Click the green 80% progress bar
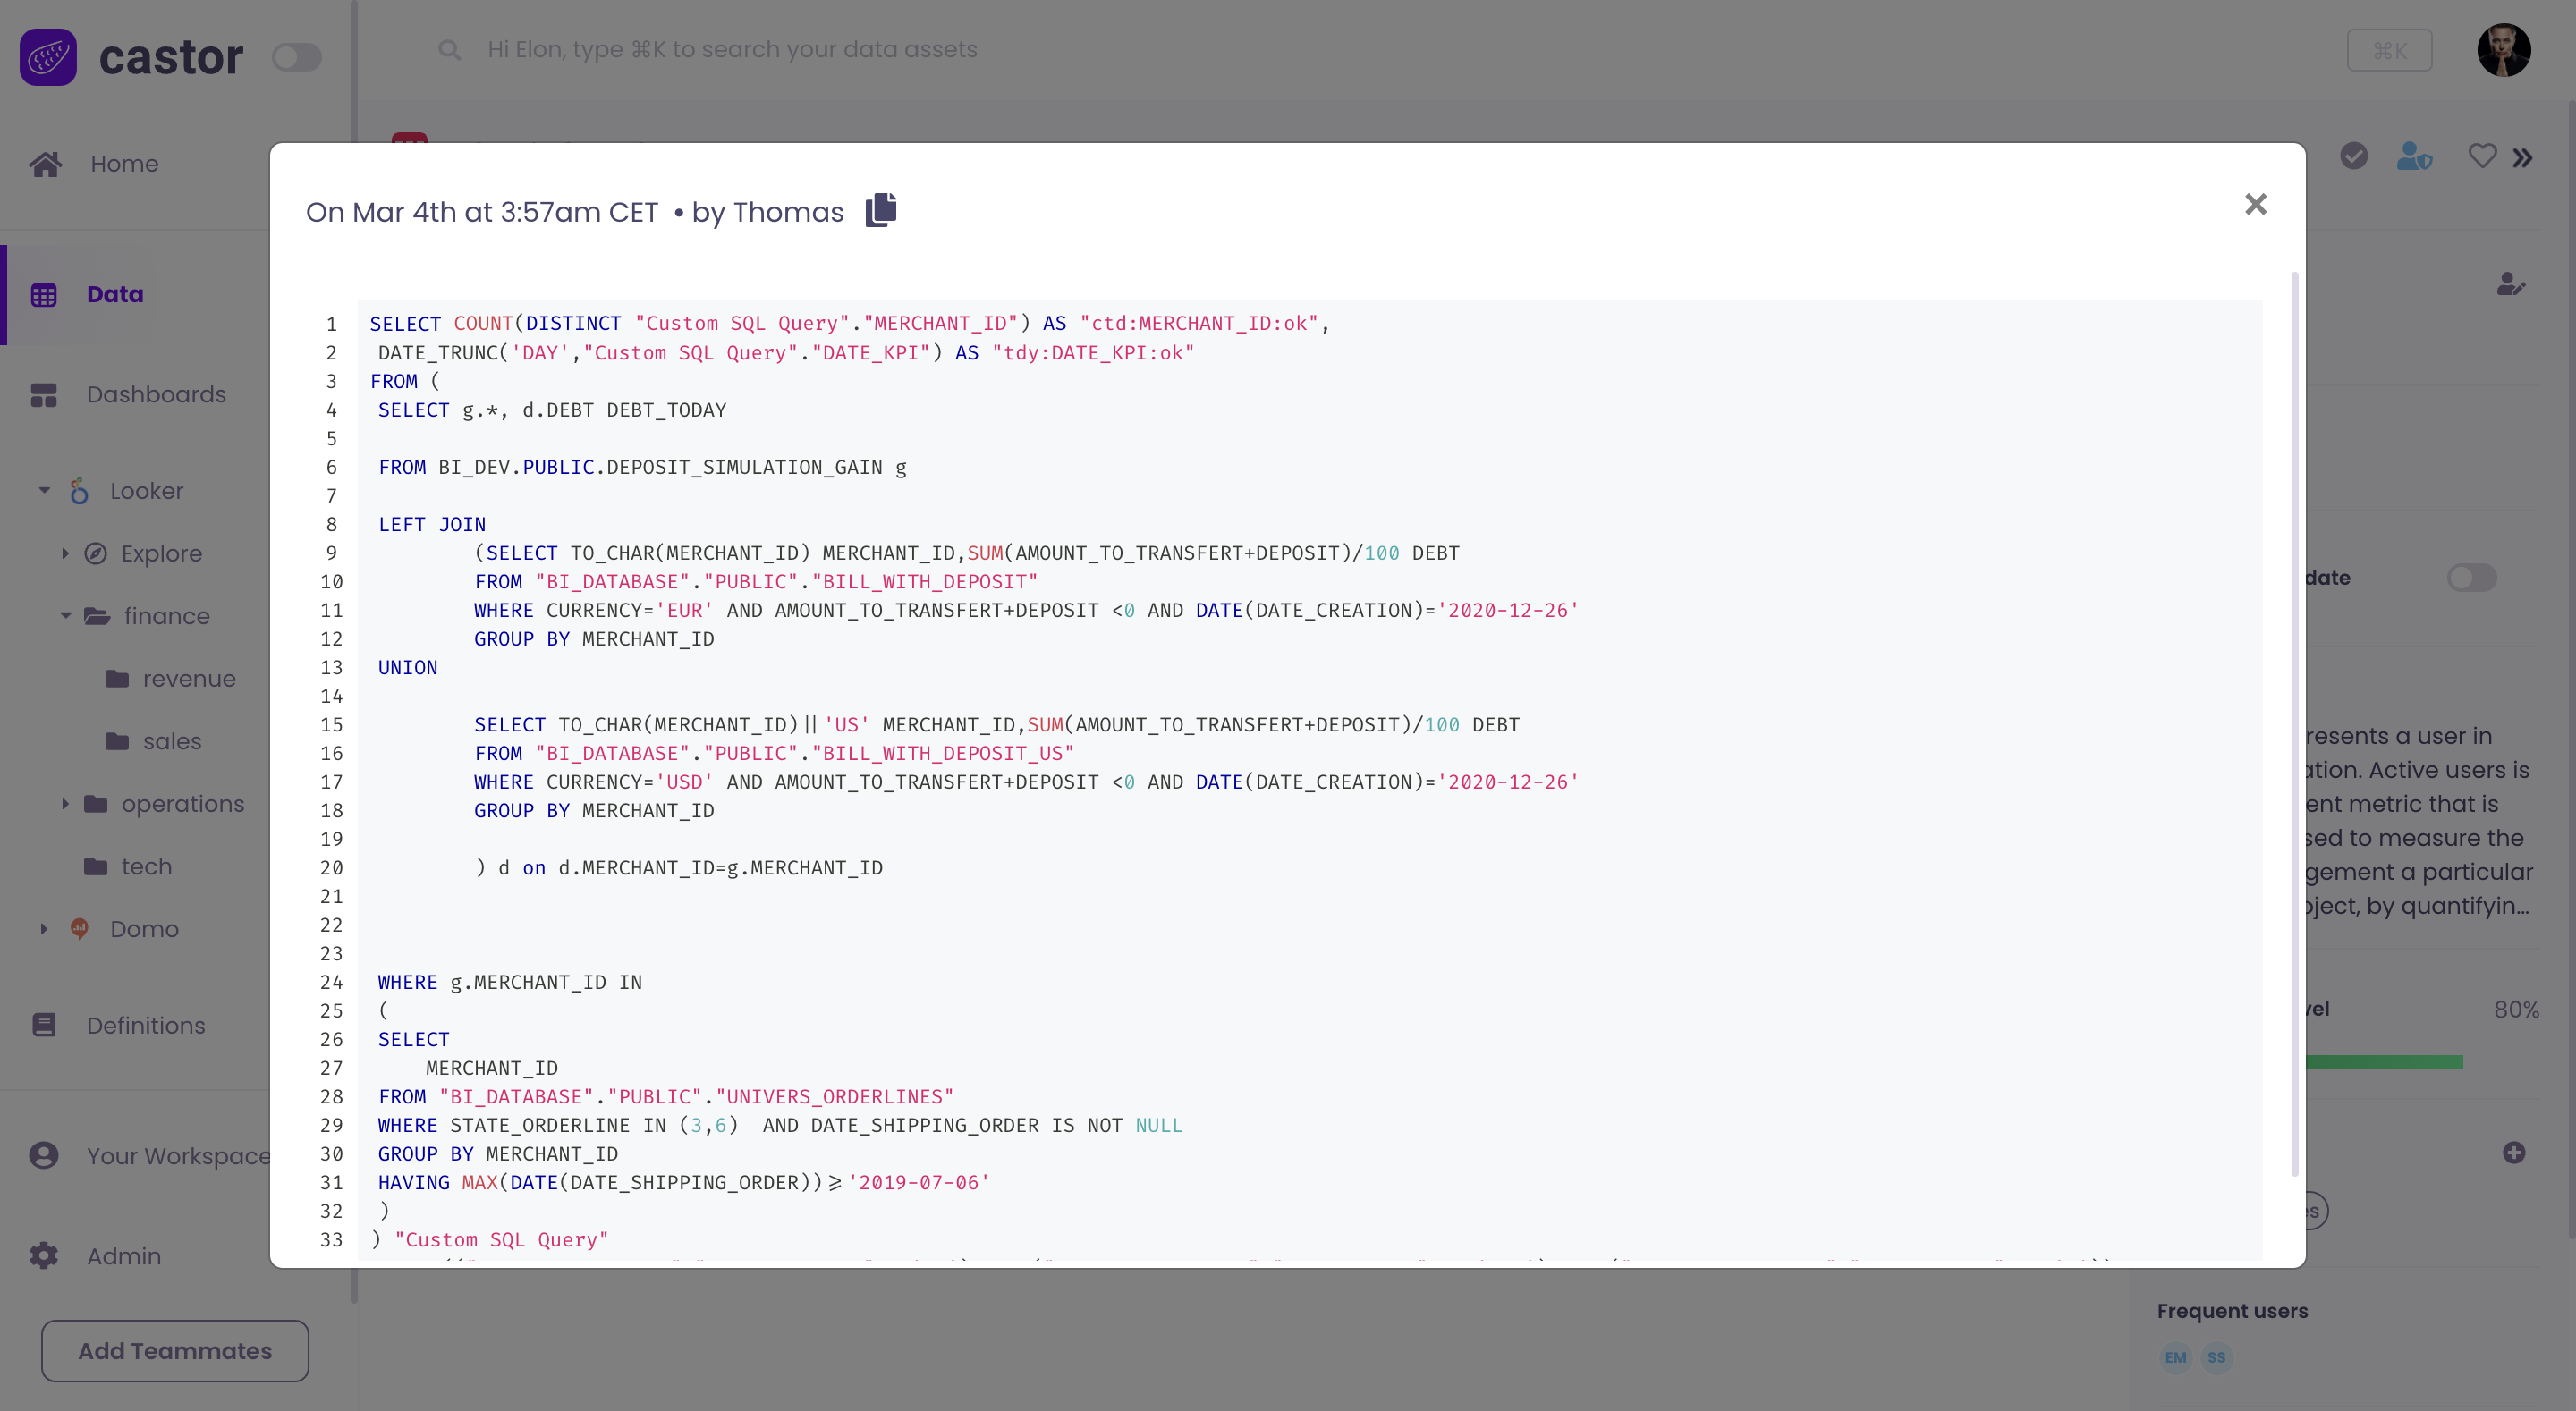This screenshot has height=1411, width=2576. (x=2383, y=1062)
